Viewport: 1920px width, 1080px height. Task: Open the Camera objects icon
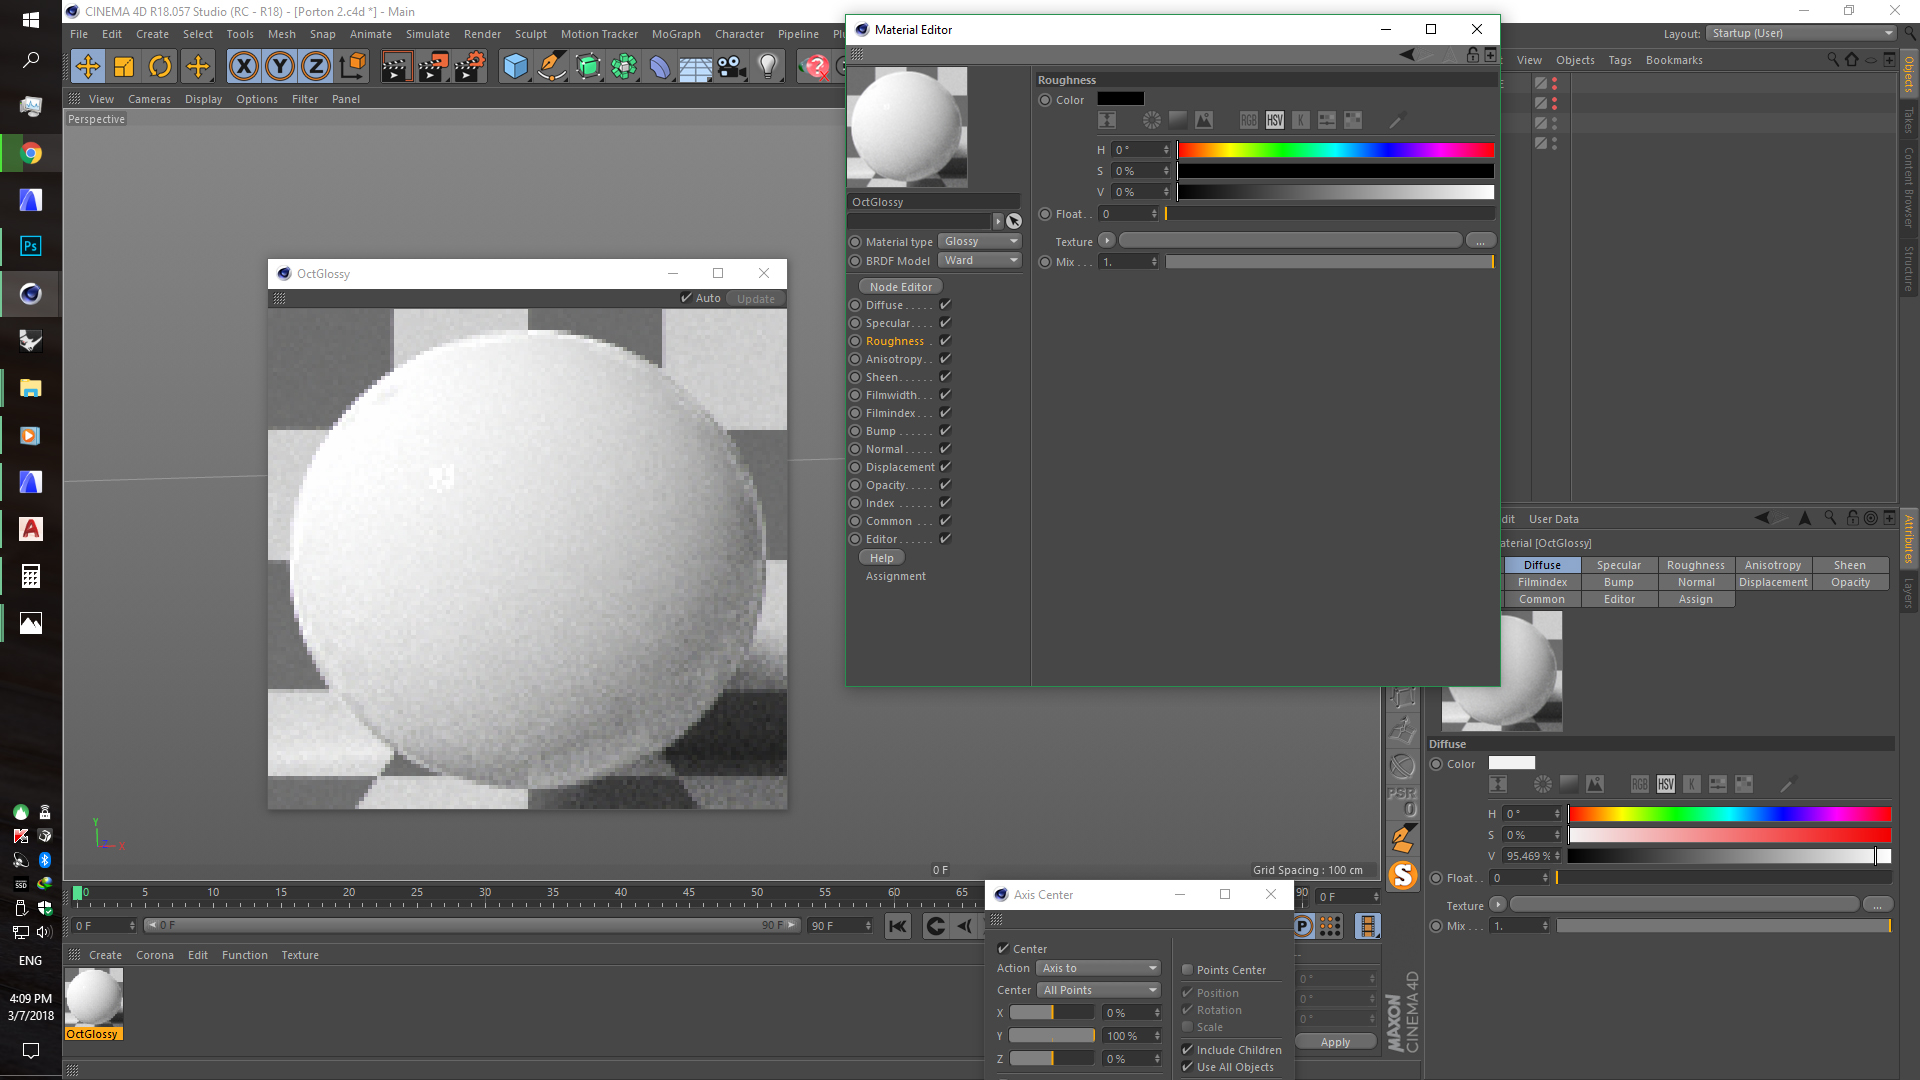[x=731, y=67]
